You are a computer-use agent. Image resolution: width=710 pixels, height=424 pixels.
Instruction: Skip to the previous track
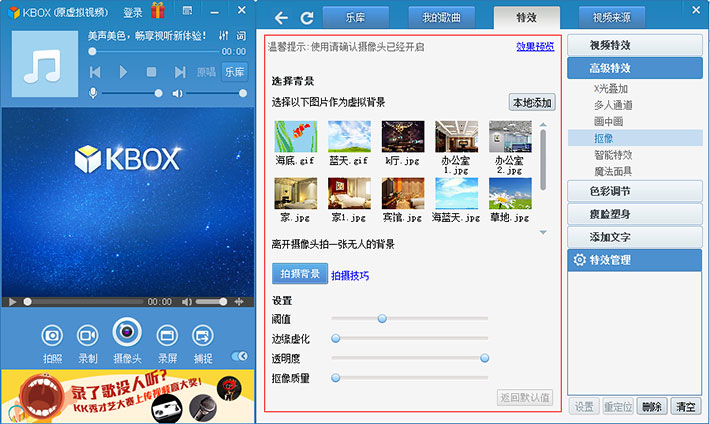[x=95, y=72]
